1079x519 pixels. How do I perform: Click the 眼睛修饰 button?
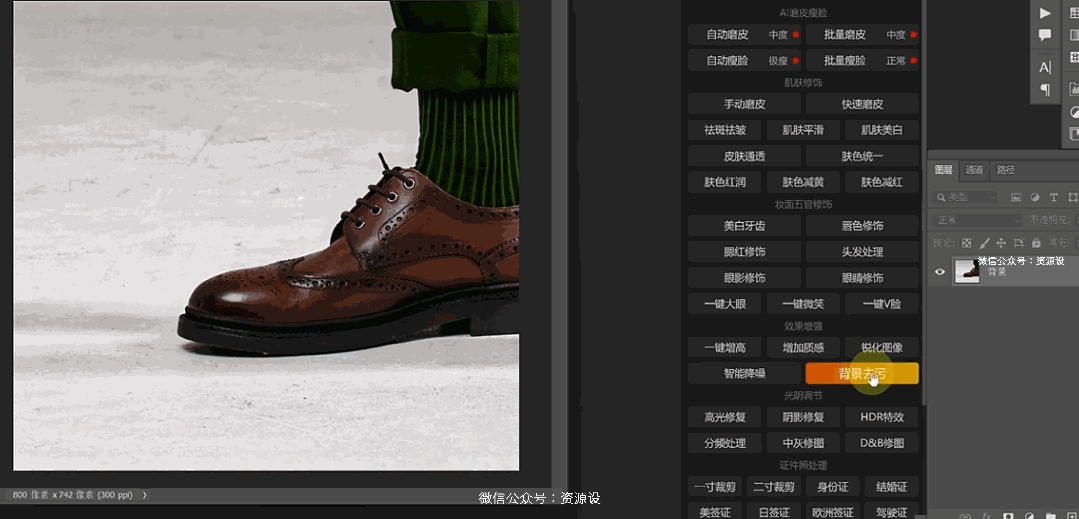pos(862,278)
